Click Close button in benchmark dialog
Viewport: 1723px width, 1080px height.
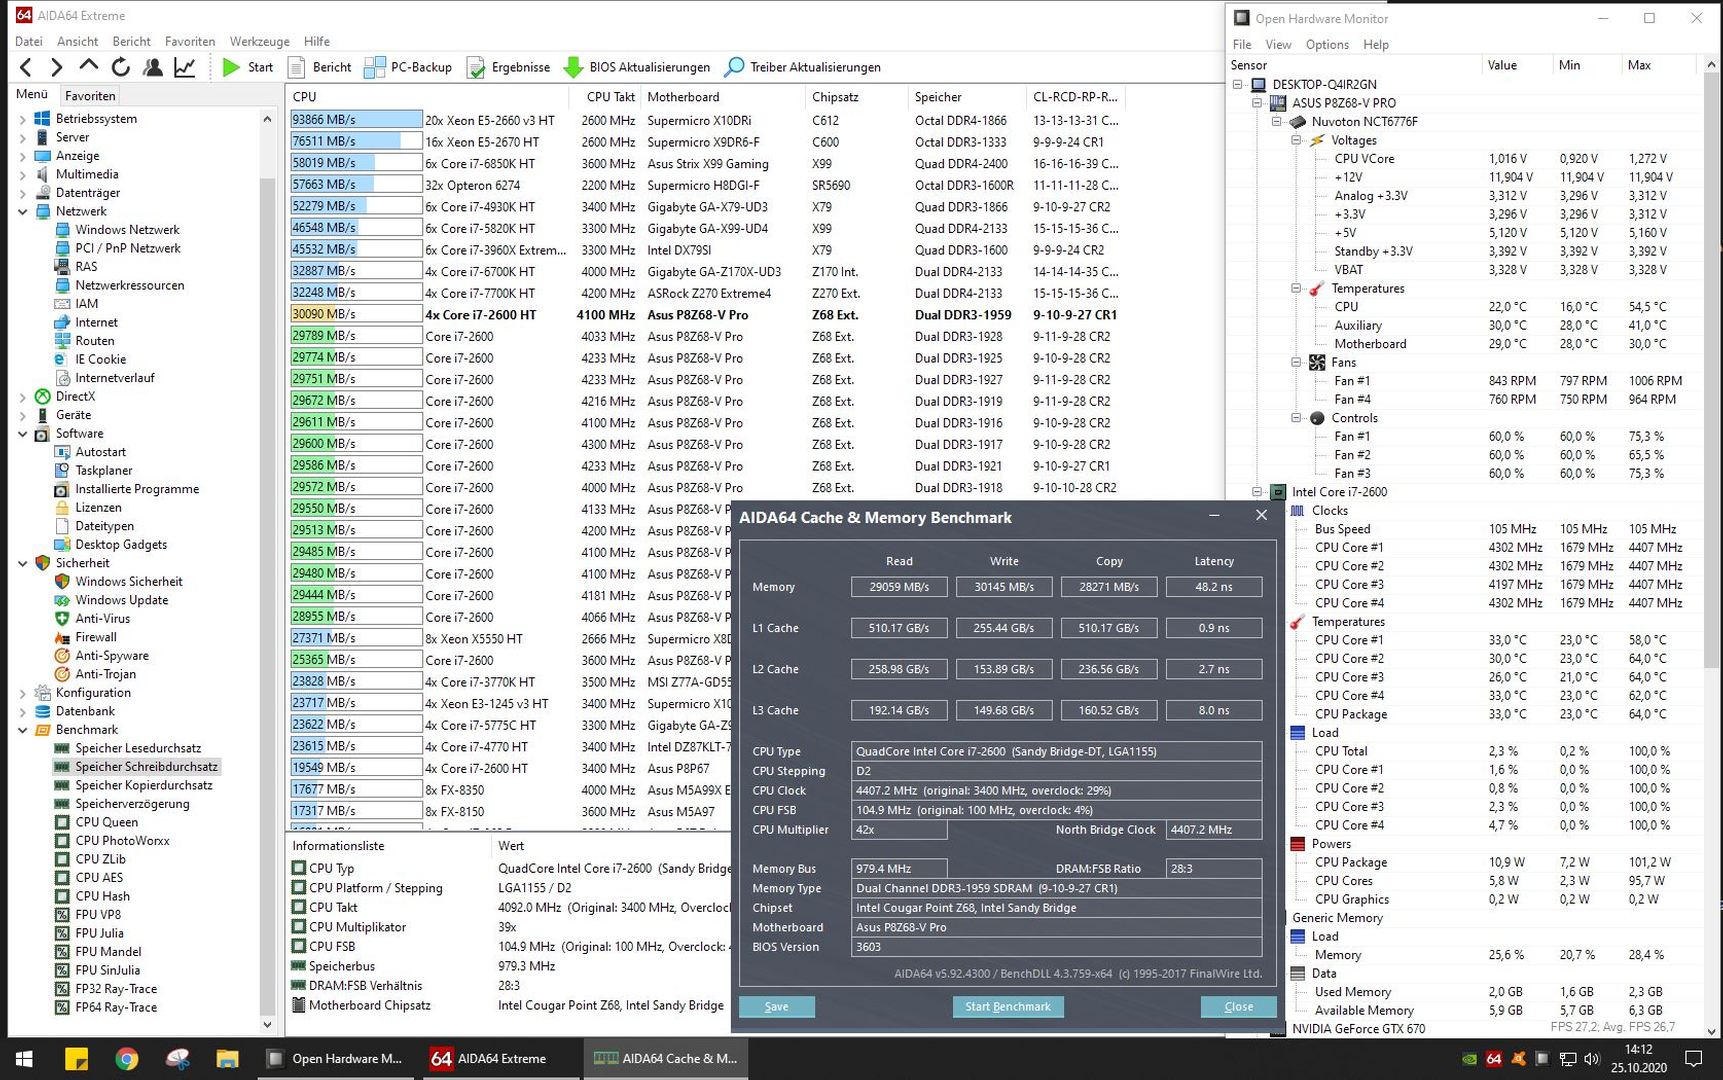(1239, 1007)
